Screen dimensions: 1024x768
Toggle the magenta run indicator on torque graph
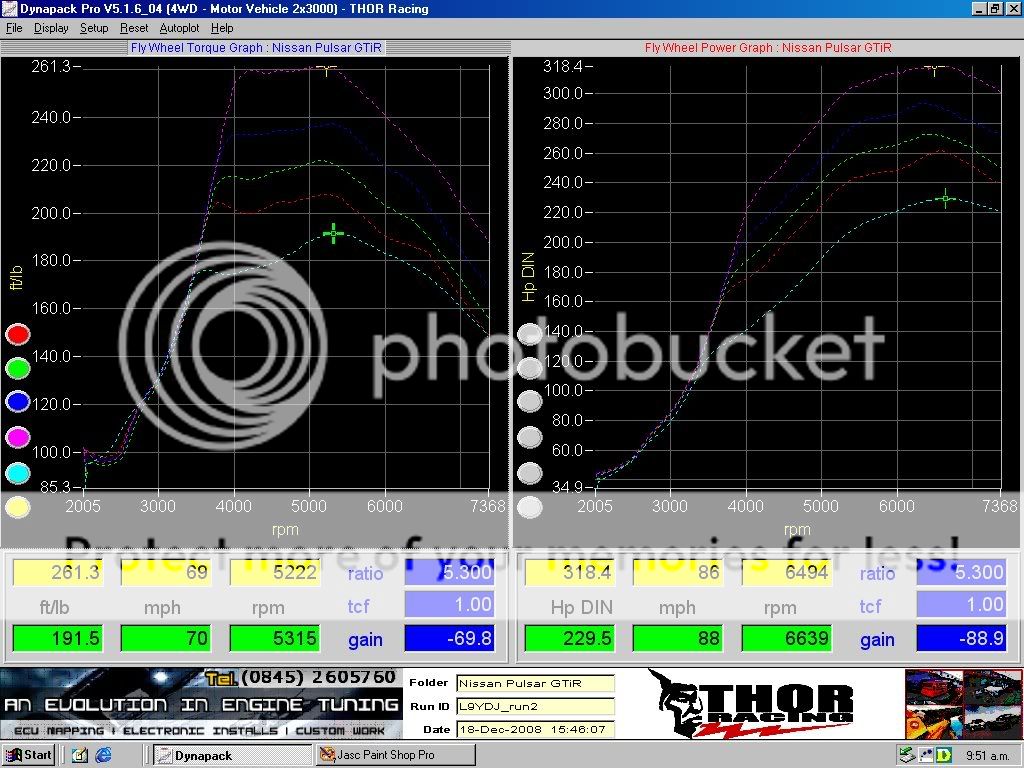18,437
